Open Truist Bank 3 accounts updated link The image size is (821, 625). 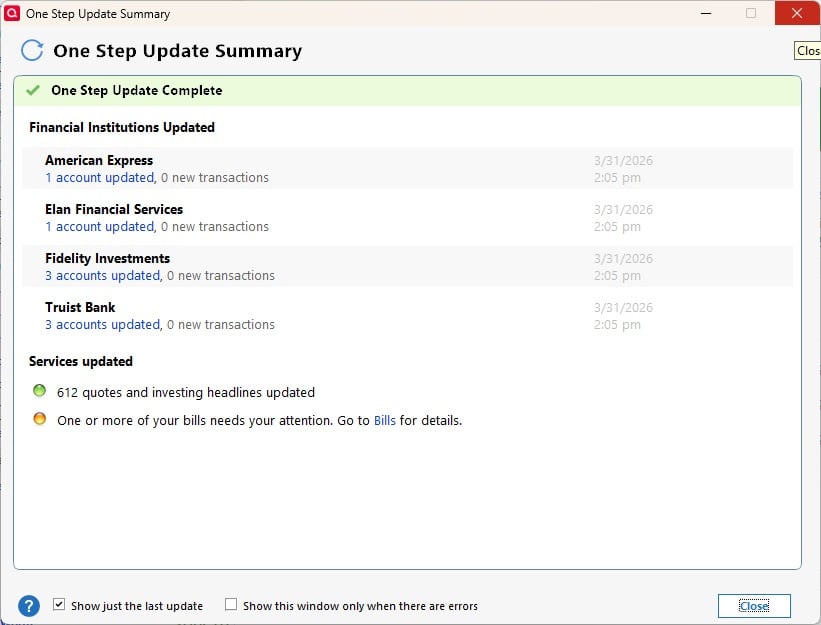(x=103, y=325)
